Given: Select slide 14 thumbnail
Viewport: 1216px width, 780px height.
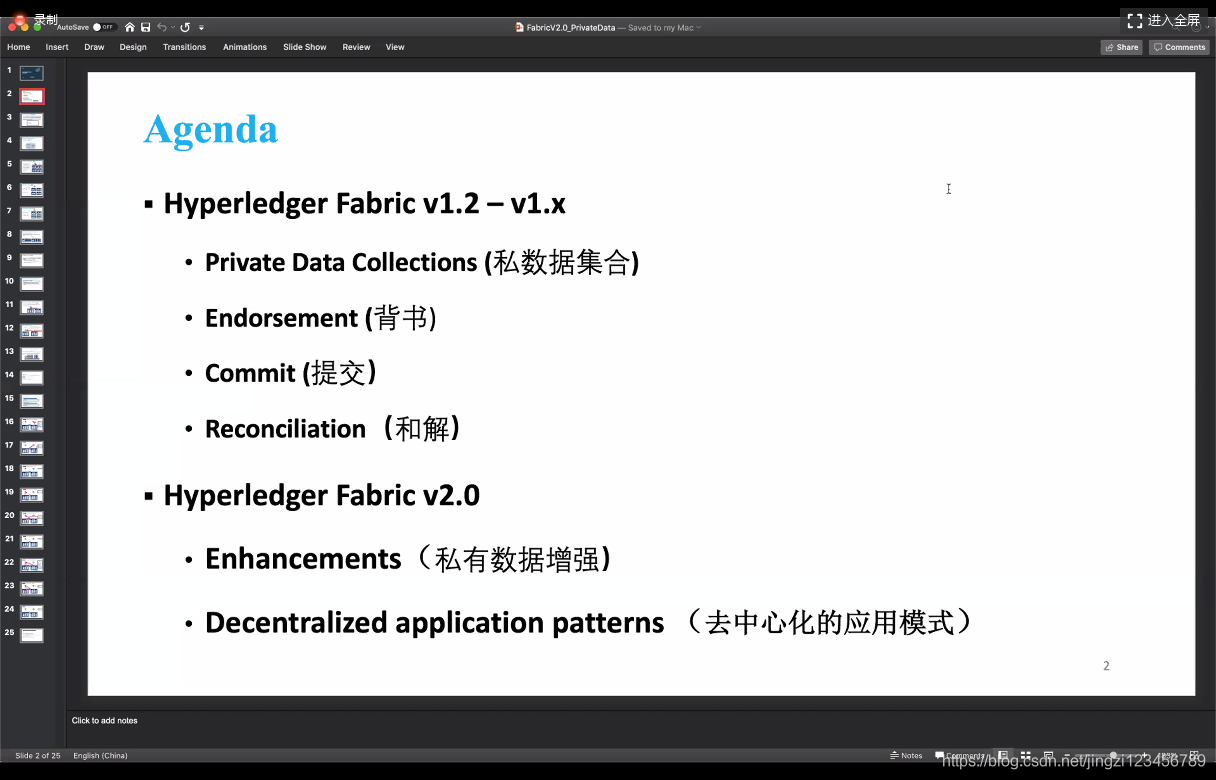Looking at the screenshot, I should tap(32, 378).
